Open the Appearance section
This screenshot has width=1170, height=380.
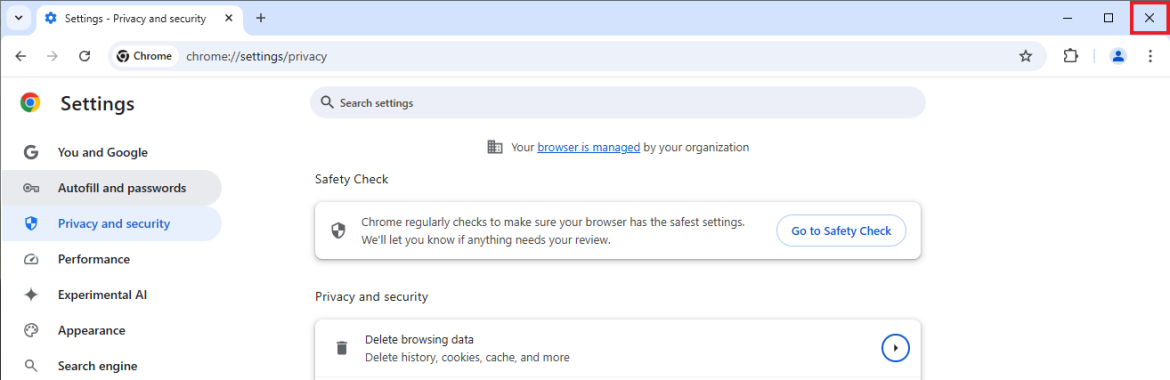(111, 330)
